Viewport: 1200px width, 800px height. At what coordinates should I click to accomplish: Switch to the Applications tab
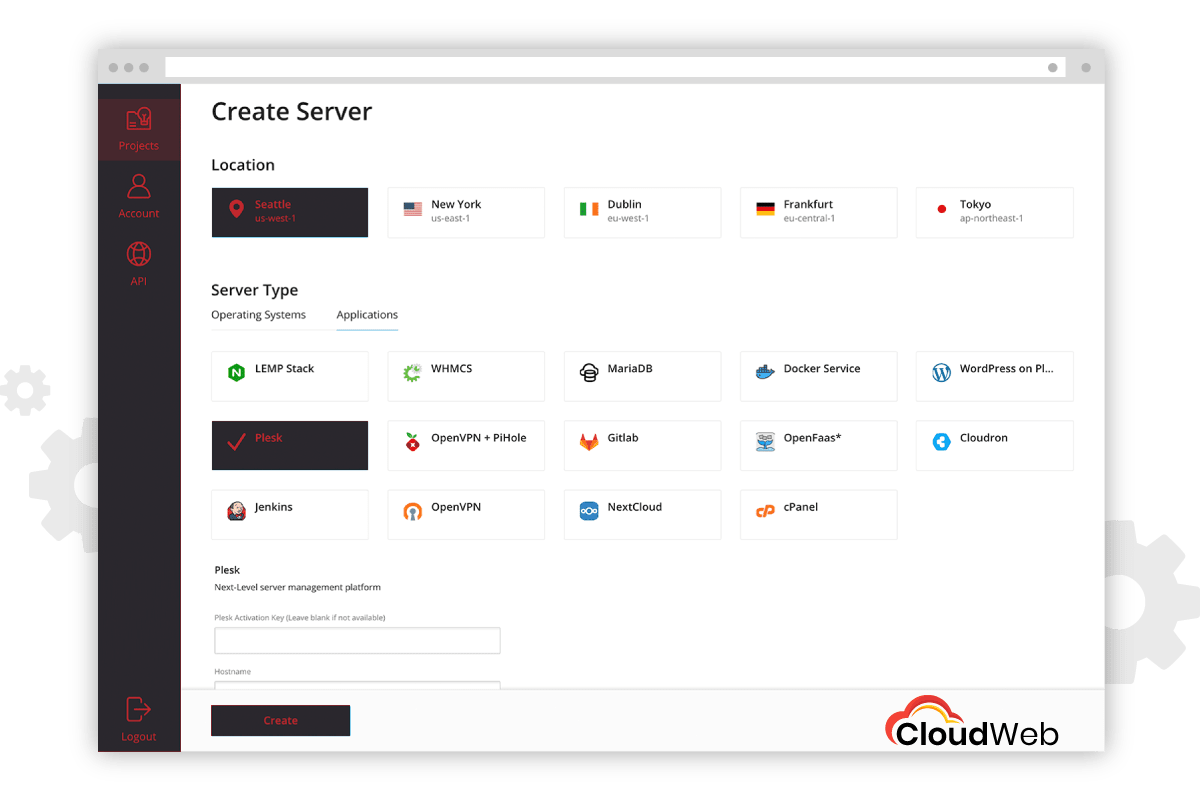click(x=367, y=315)
